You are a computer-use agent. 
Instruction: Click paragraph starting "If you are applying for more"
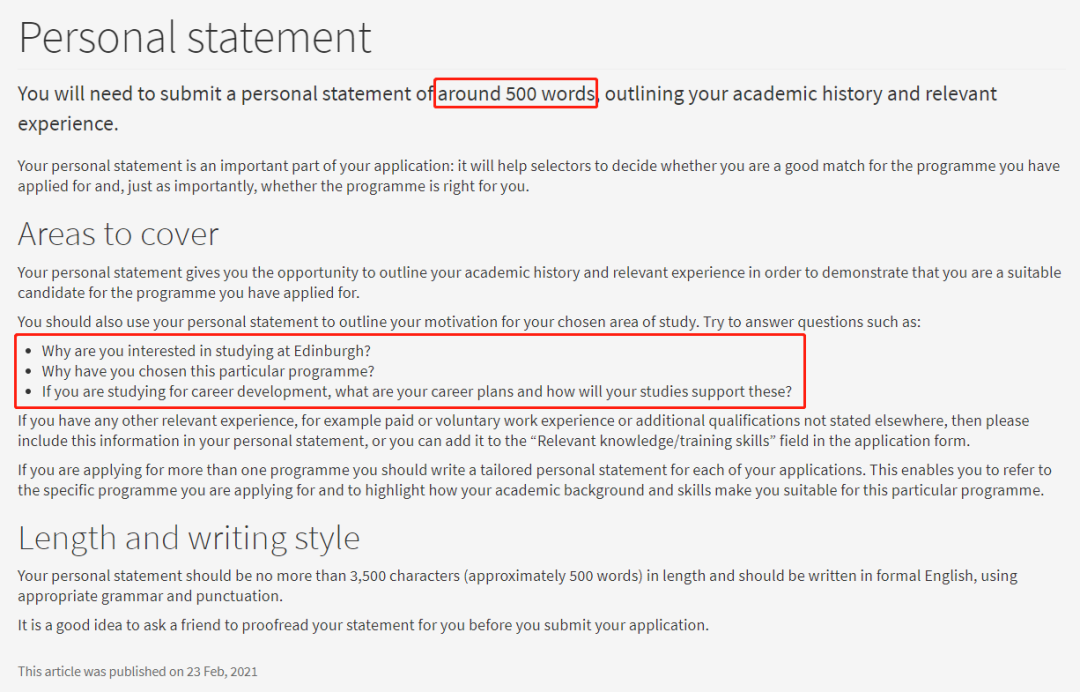[534, 480]
